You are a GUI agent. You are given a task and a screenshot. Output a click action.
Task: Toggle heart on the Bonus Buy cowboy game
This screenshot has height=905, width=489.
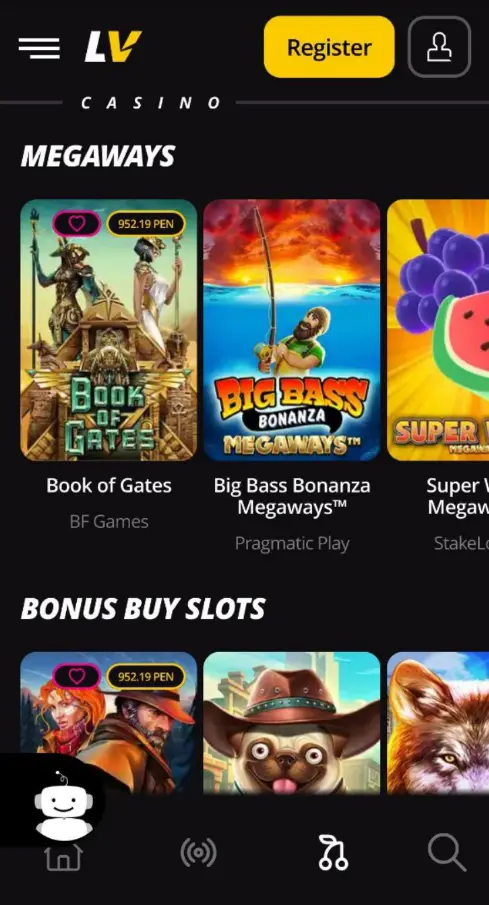pos(77,676)
